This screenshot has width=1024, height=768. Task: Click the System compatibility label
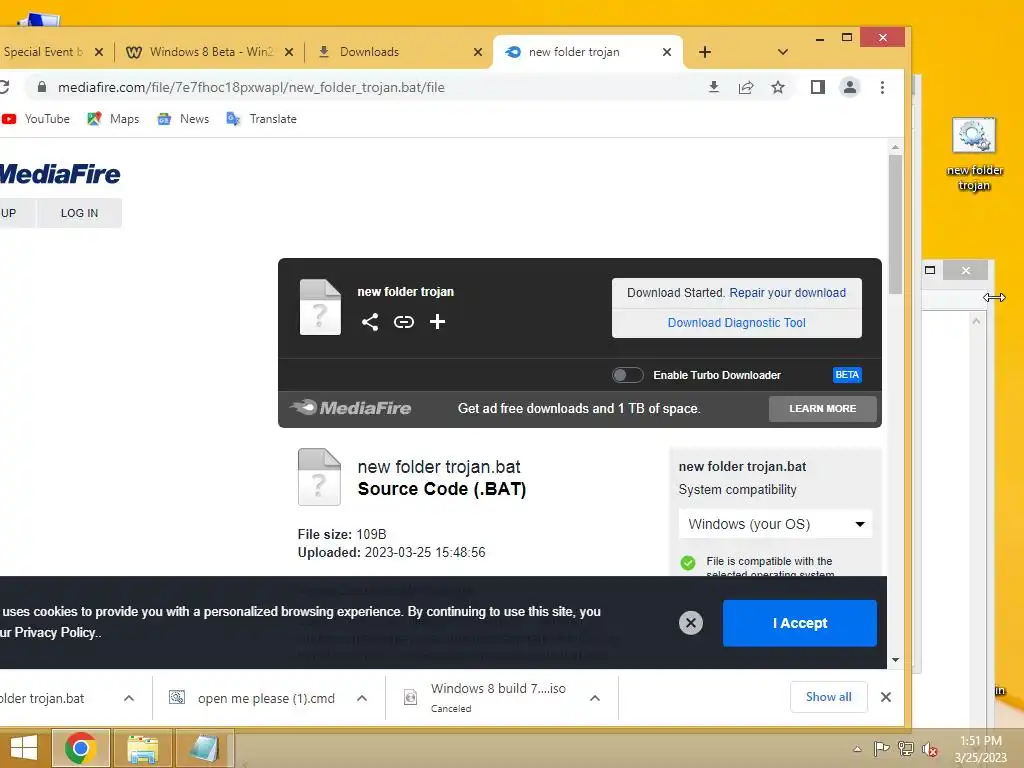click(737, 490)
